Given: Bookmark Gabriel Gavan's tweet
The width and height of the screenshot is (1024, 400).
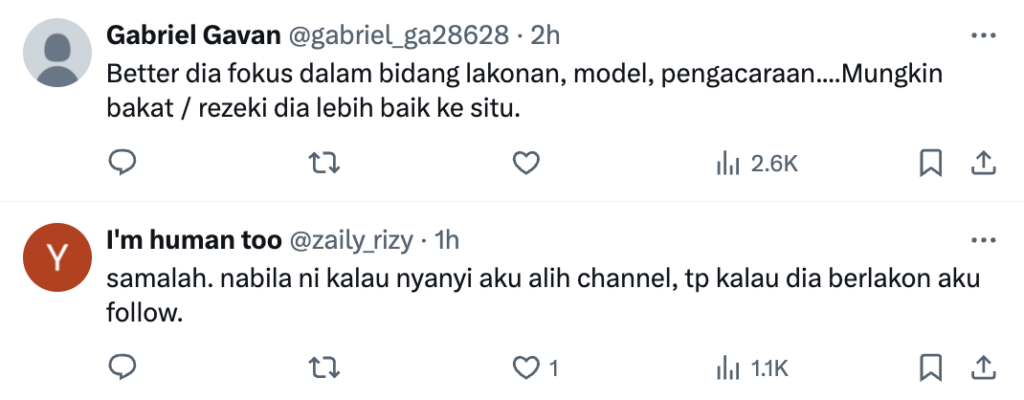Looking at the screenshot, I should (x=930, y=163).
